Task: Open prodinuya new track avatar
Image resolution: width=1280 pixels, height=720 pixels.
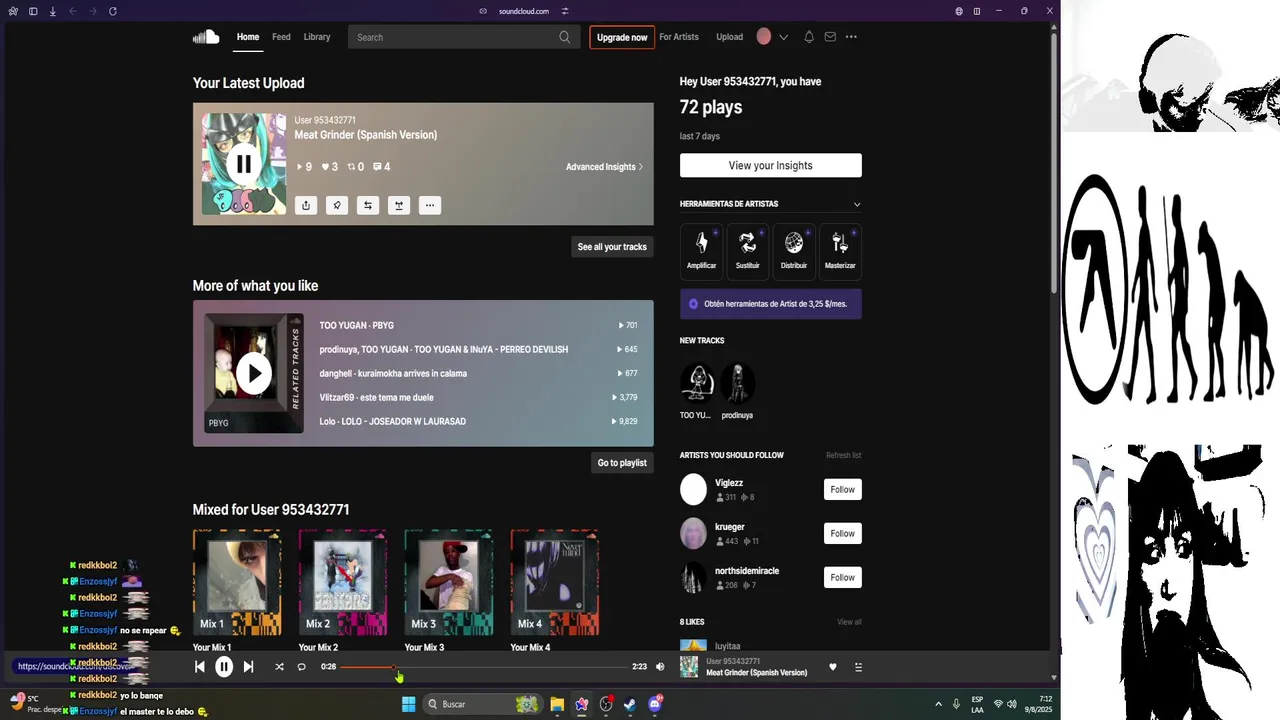Action: click(x=737, y=382)
